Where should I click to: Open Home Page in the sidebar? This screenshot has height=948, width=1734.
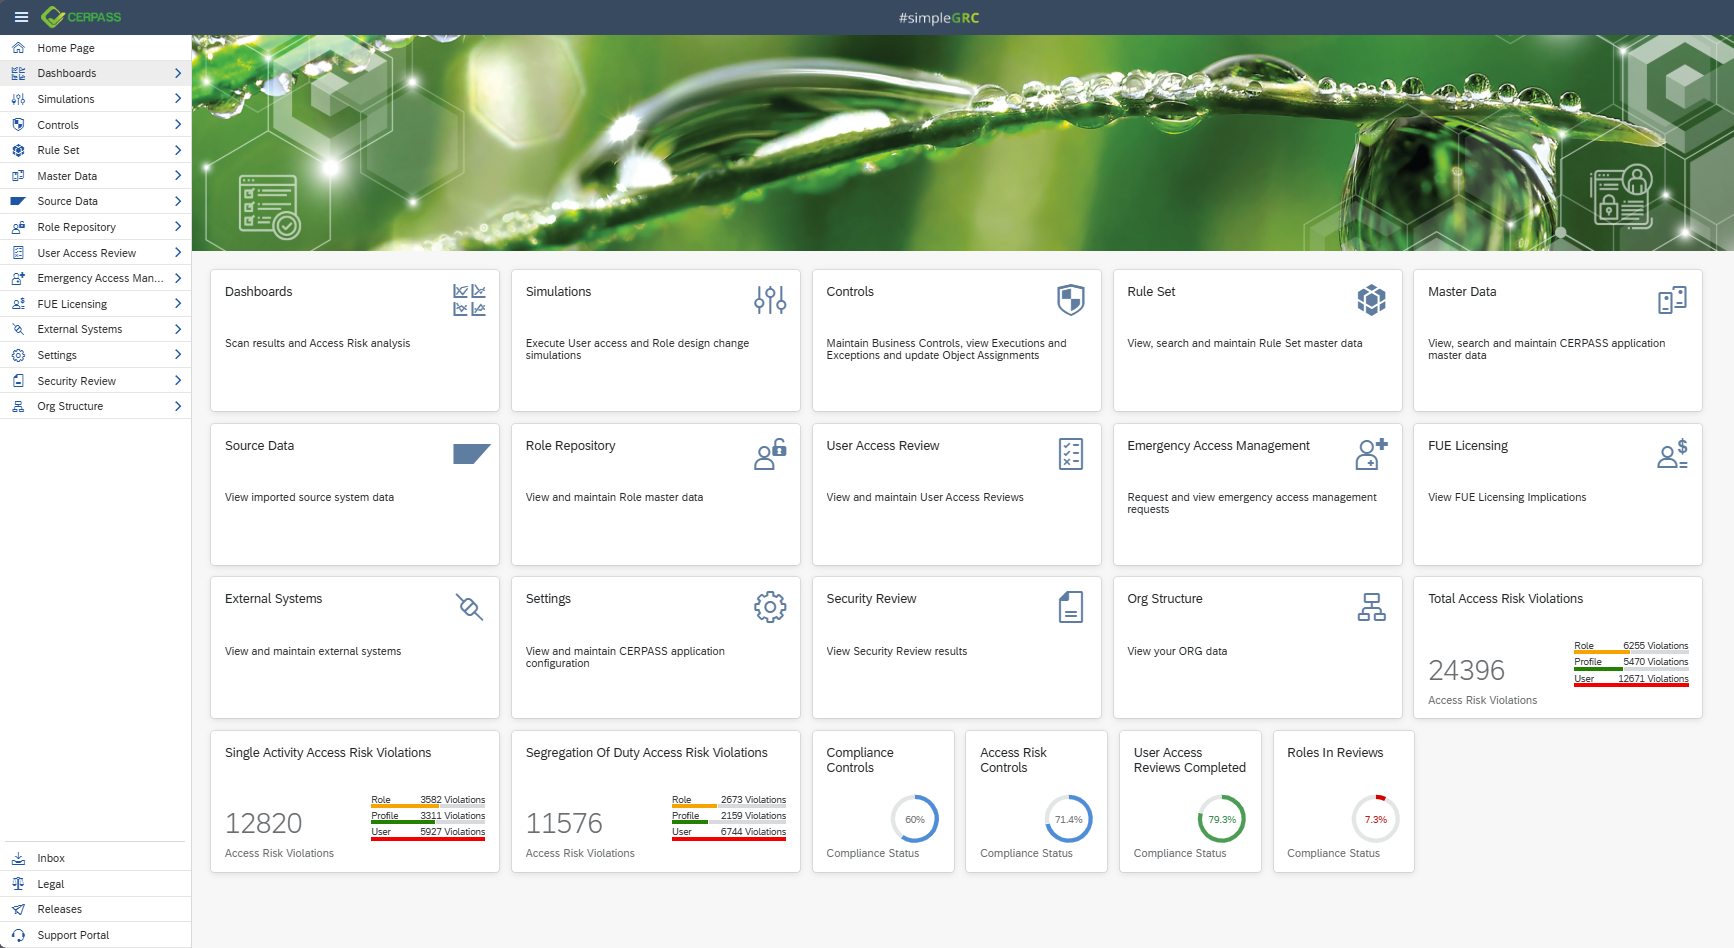[x=95, y=47]
